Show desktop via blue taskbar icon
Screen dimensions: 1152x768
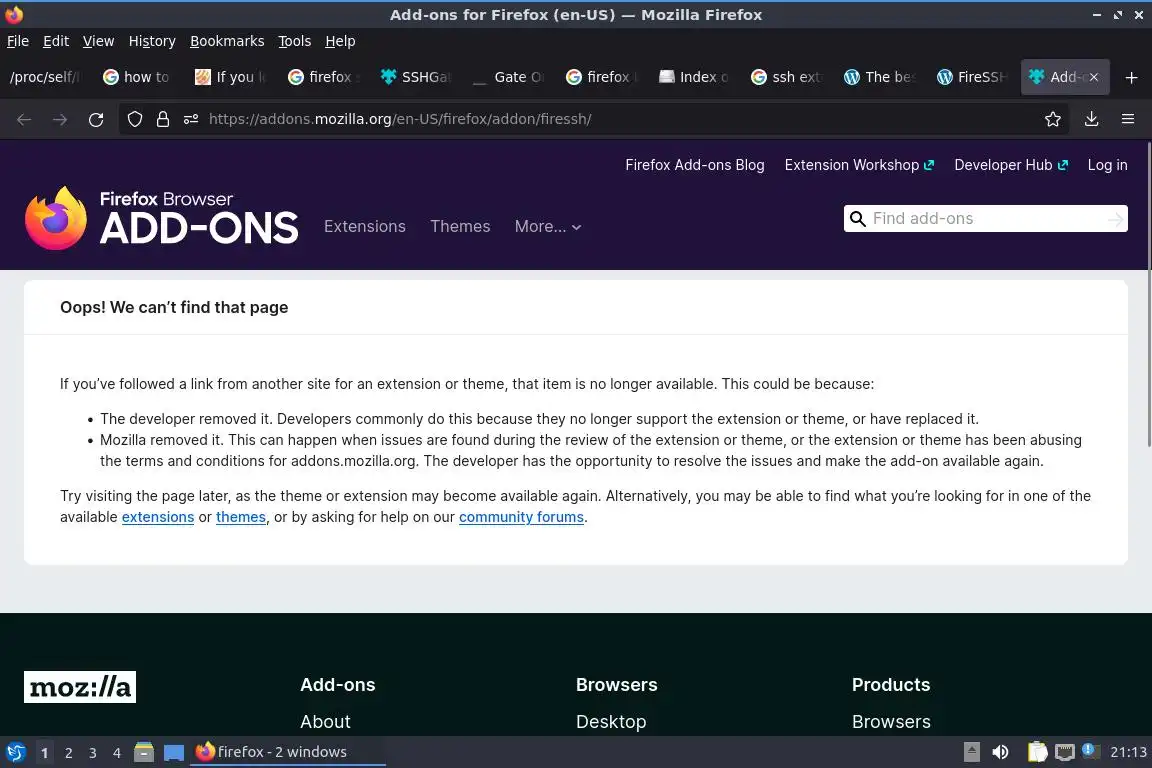click(173, 753)
